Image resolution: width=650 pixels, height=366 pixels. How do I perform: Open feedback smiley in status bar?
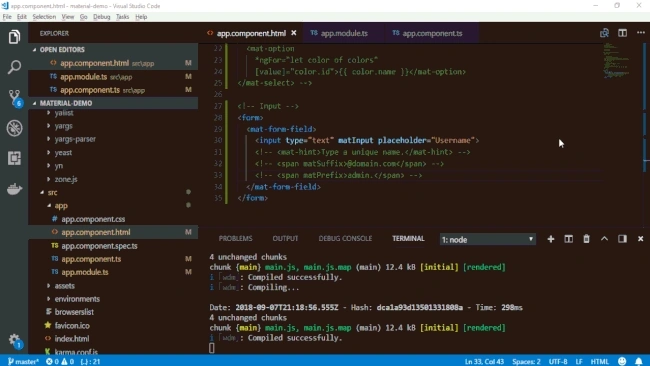click(x=622, y=361)
